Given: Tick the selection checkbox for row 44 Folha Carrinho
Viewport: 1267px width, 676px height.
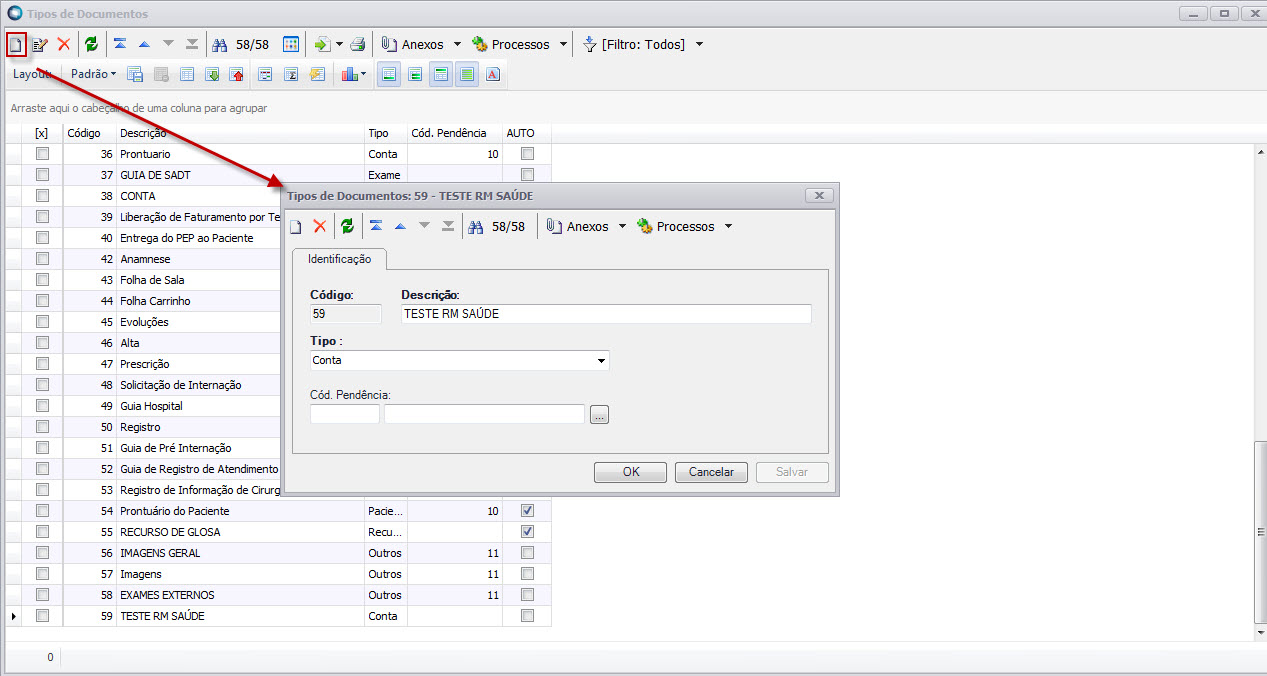Looking at the screenshot, I should click(x=42, y=301).
